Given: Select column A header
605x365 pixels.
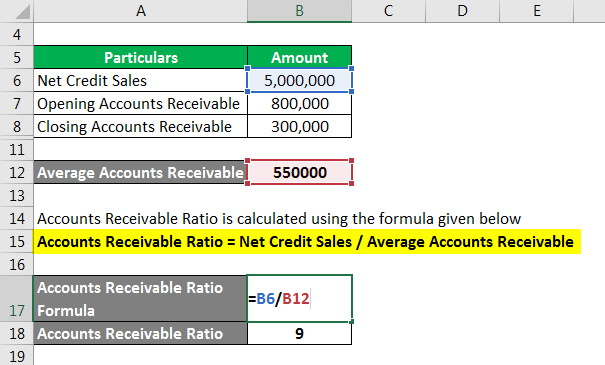Looking at the screenshot, I should pyautogui.click(x=140, y=11).
